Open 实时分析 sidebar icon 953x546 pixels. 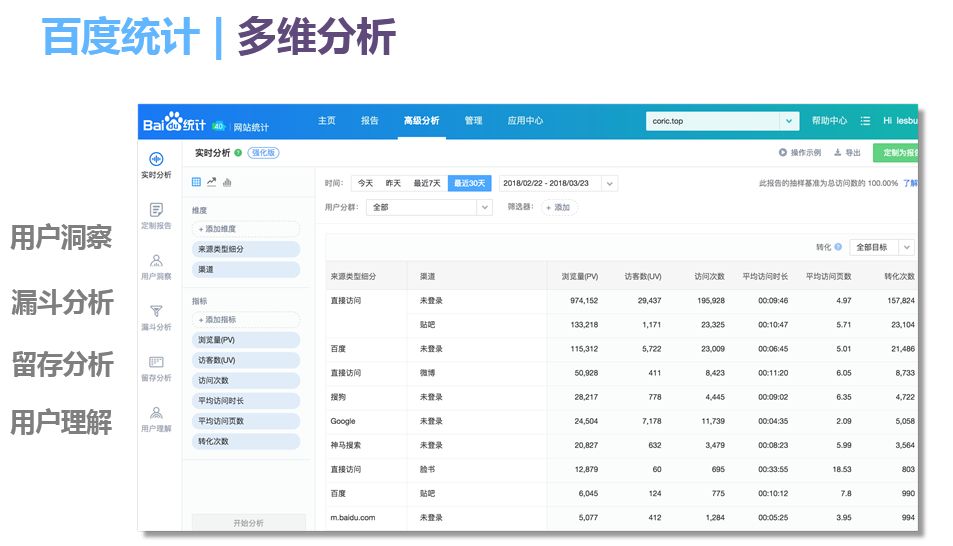(x=156, y=159)
